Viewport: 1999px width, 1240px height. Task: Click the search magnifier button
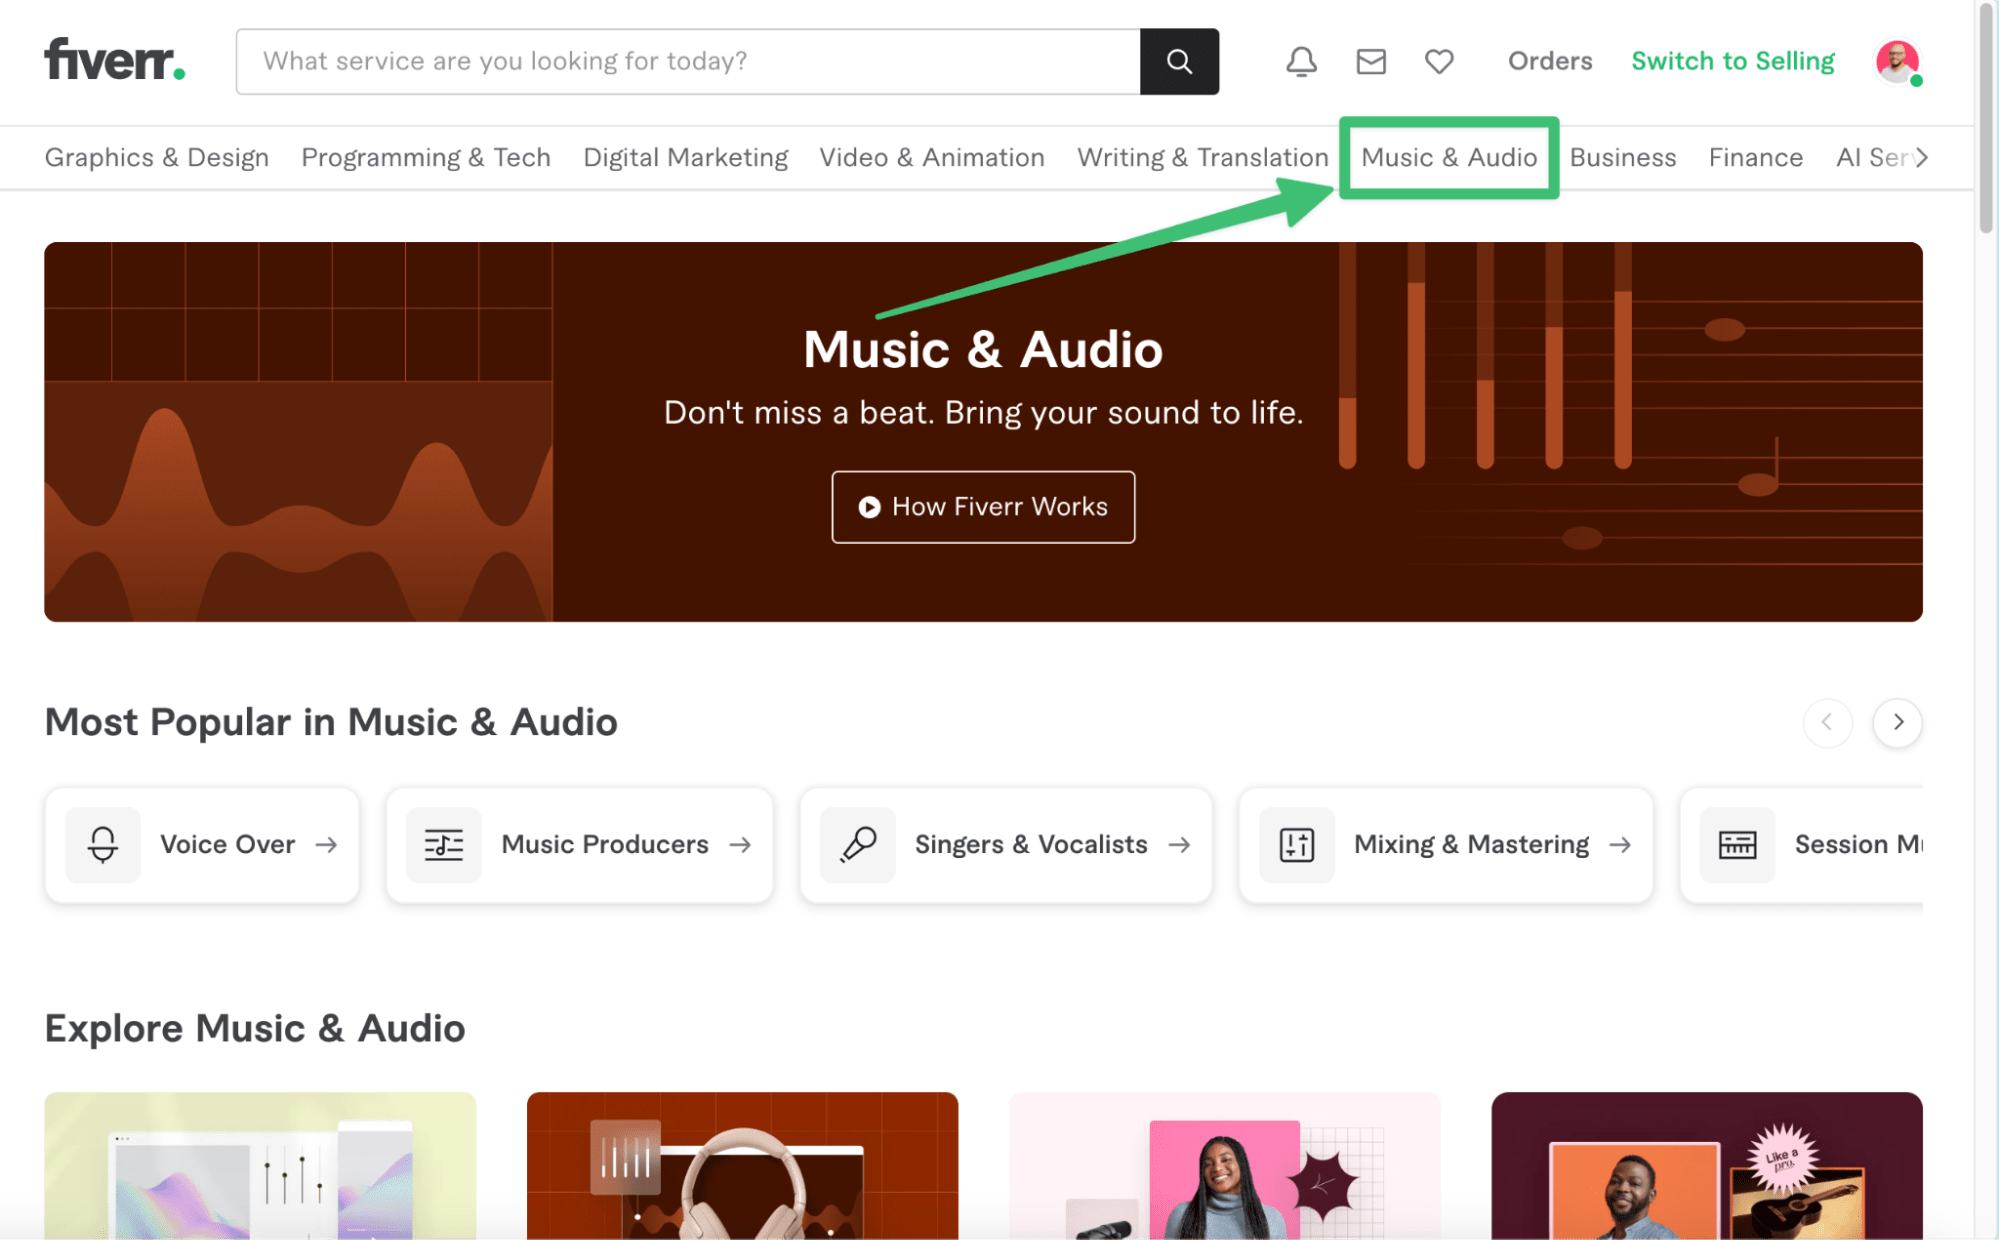click(1179, 61)
